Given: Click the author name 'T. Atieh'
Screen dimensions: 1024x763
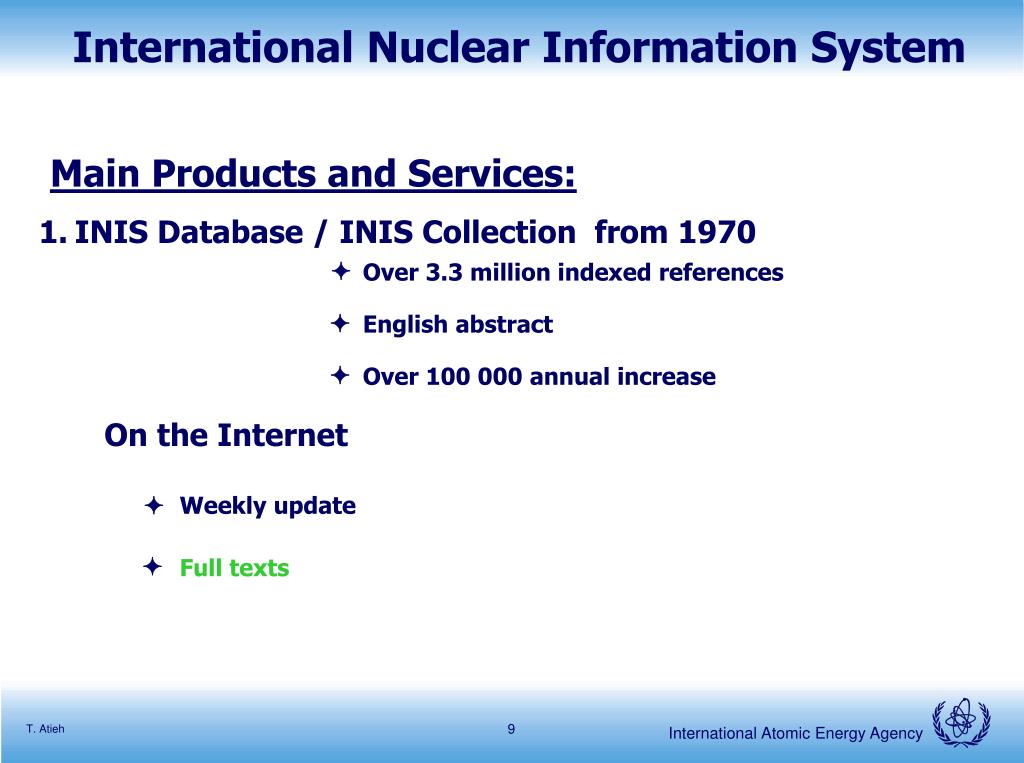Looking at the screenshot, I should click(x=45, y=729).
